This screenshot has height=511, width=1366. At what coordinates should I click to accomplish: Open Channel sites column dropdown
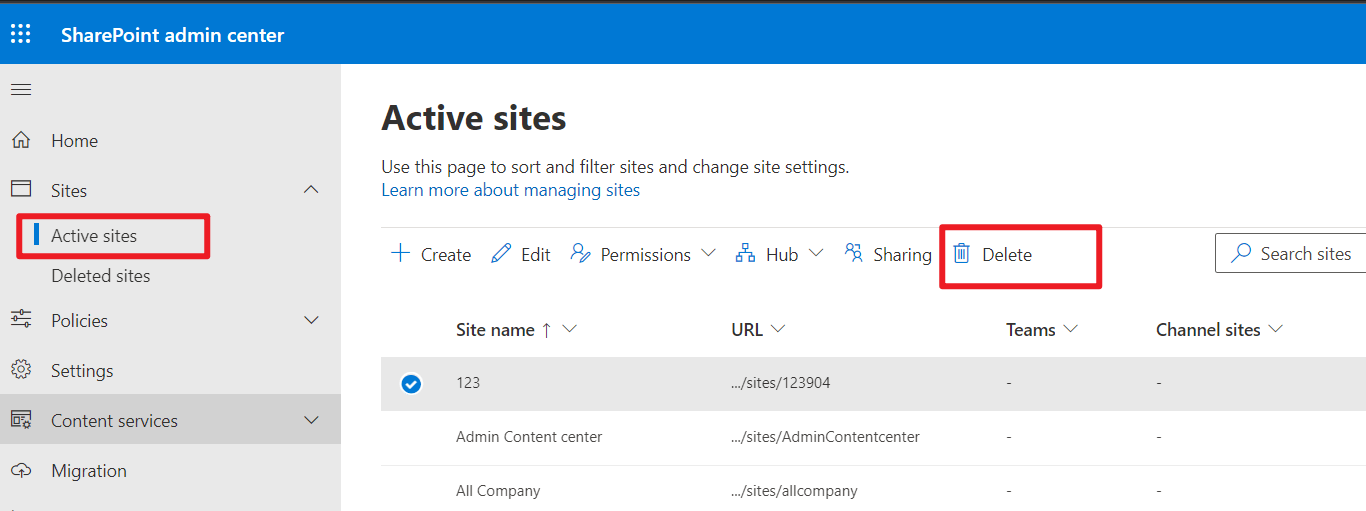click(1275, 329)
